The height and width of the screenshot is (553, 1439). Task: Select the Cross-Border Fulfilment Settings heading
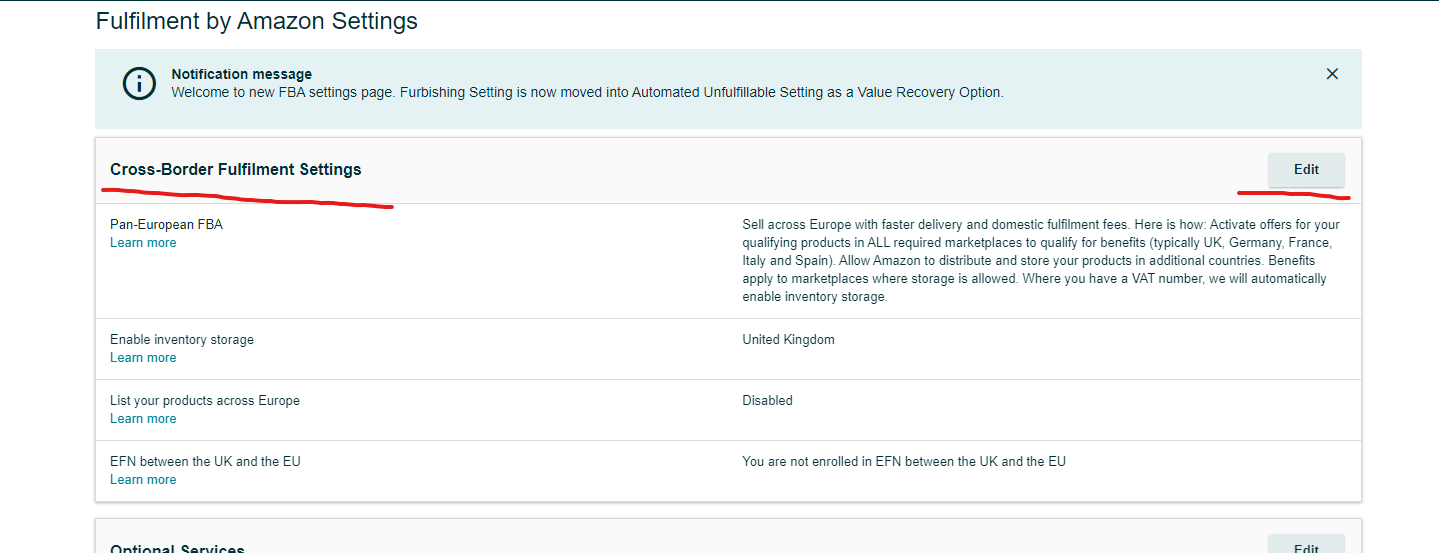tap(236, 170)
